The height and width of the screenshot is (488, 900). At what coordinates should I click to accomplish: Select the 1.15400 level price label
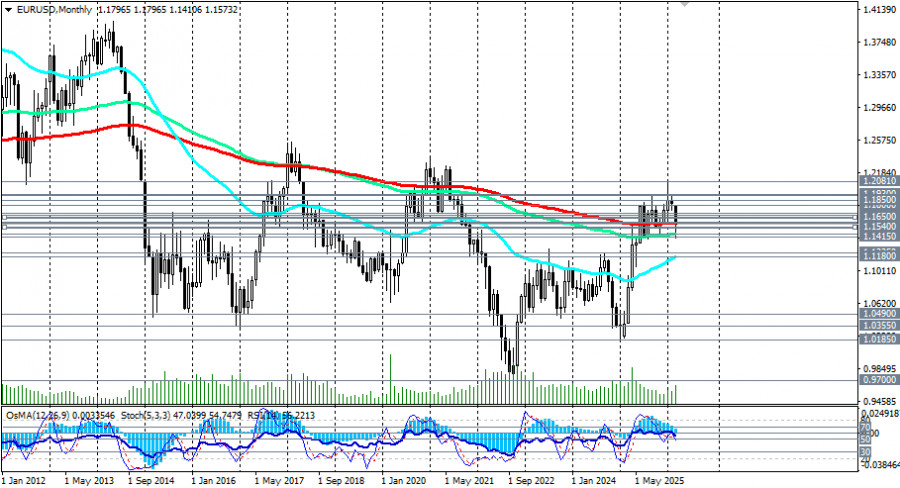point(879,227)
